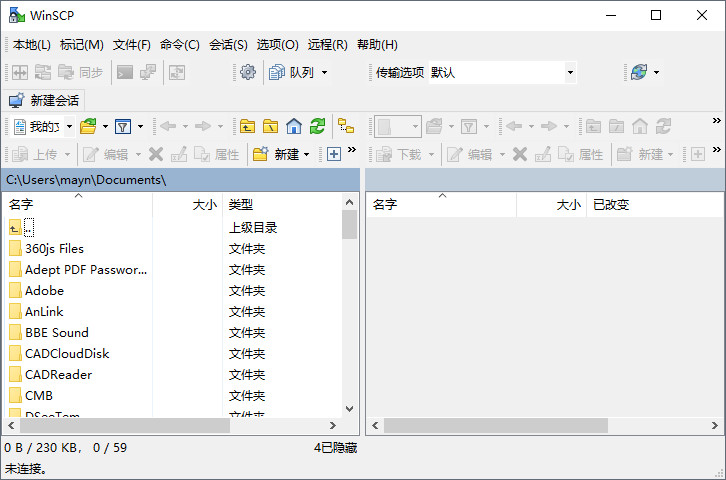
Task: Refresh the local directory listing
Action: pos(317,126)
